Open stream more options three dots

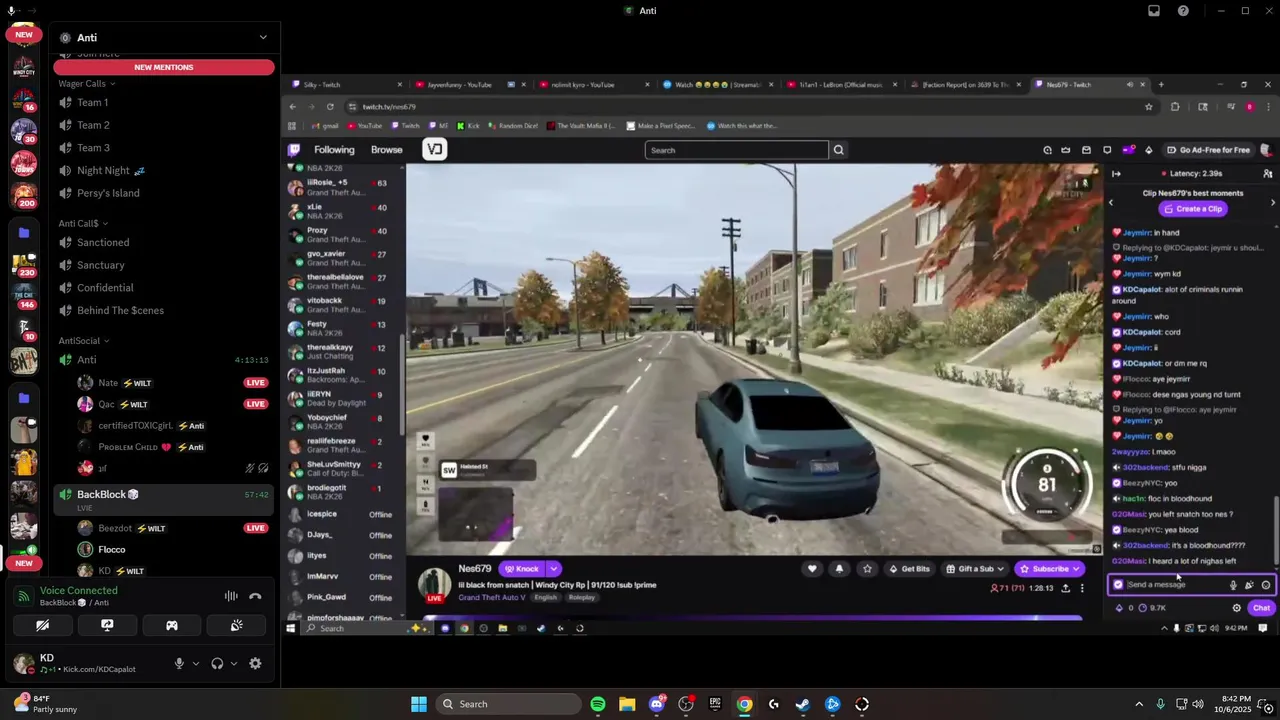click(x=1081, y=588)
